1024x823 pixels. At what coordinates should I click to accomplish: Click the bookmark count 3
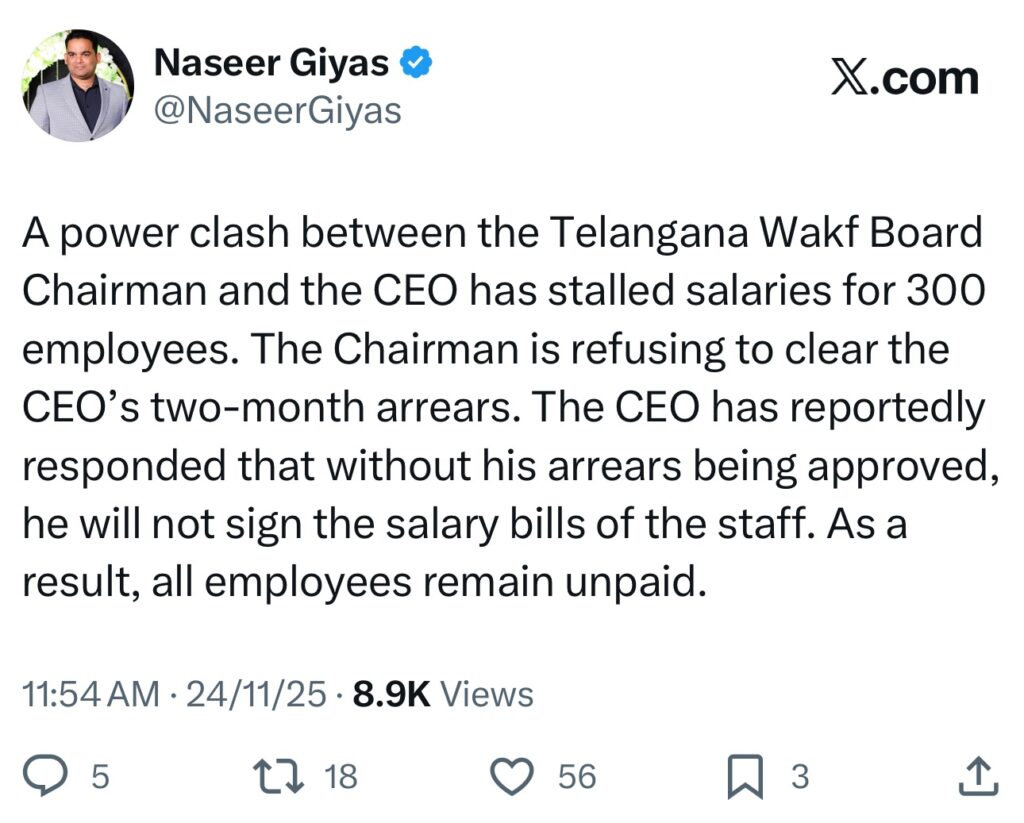799,777
